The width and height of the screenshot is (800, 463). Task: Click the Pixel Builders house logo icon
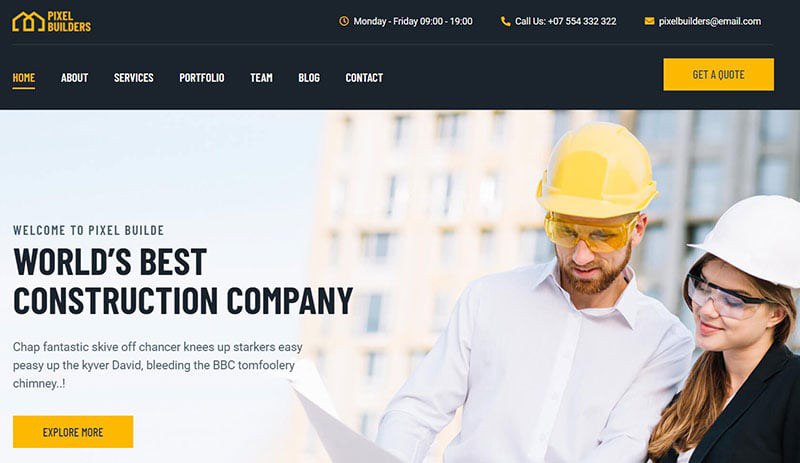pos(29,21)
